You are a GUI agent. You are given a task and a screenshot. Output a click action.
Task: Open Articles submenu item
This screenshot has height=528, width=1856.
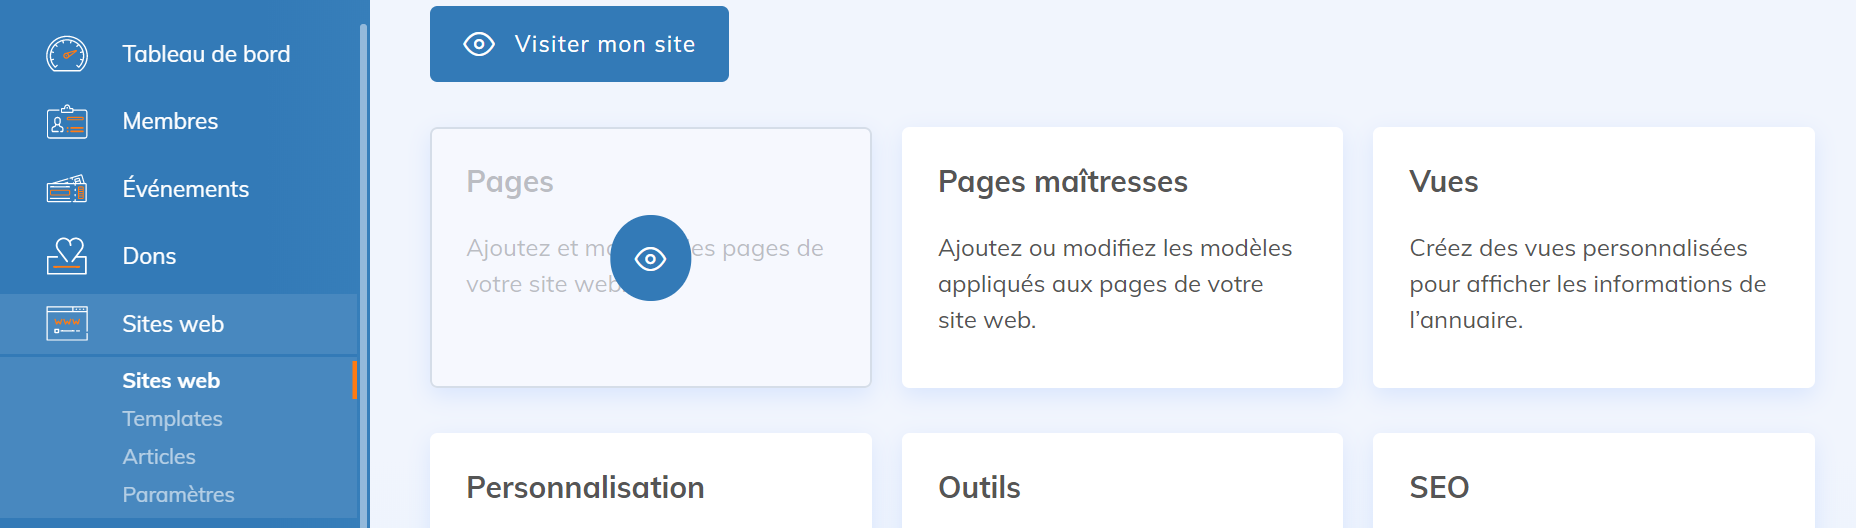pyautogui.click(x=159, y=457)
